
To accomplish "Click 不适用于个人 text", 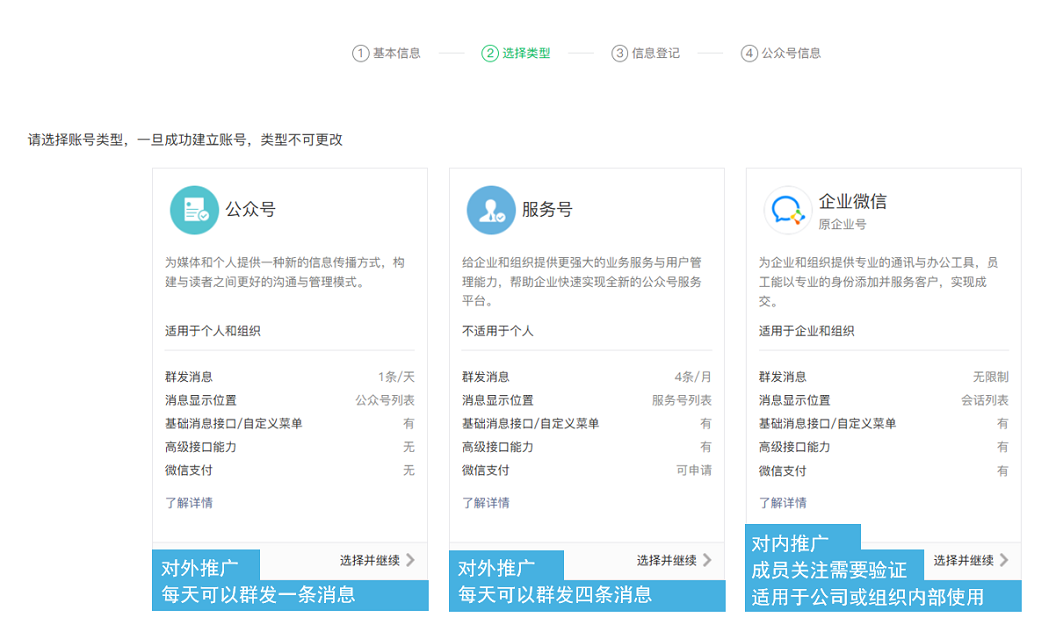I will [498, 331].
